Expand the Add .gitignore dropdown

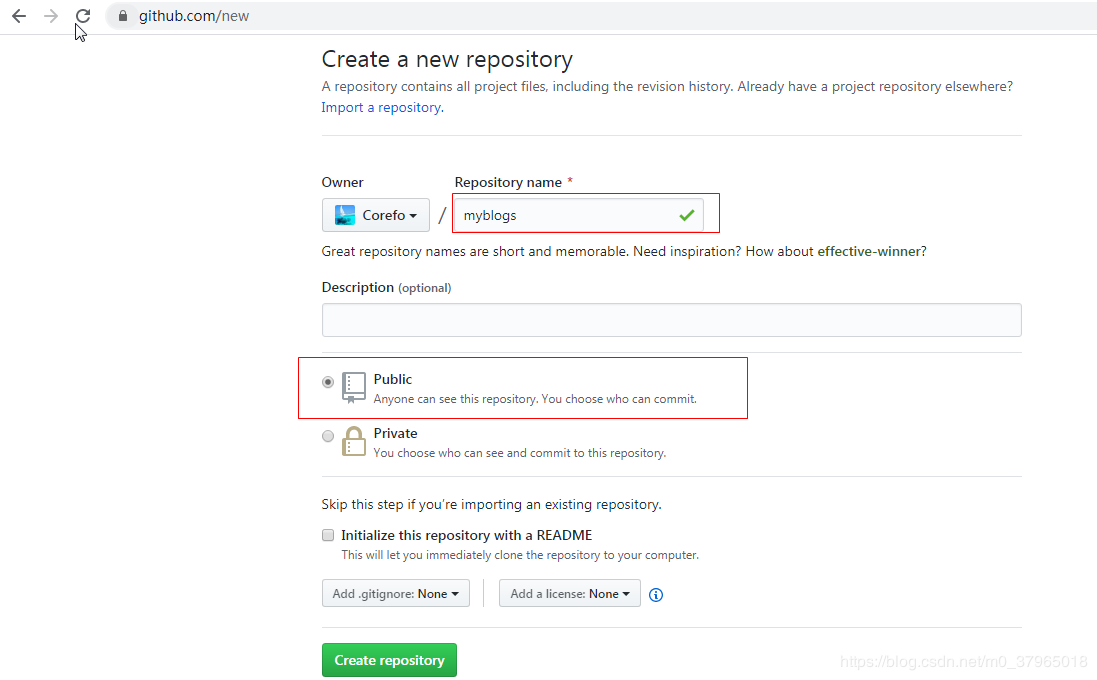tap(395, 594)
